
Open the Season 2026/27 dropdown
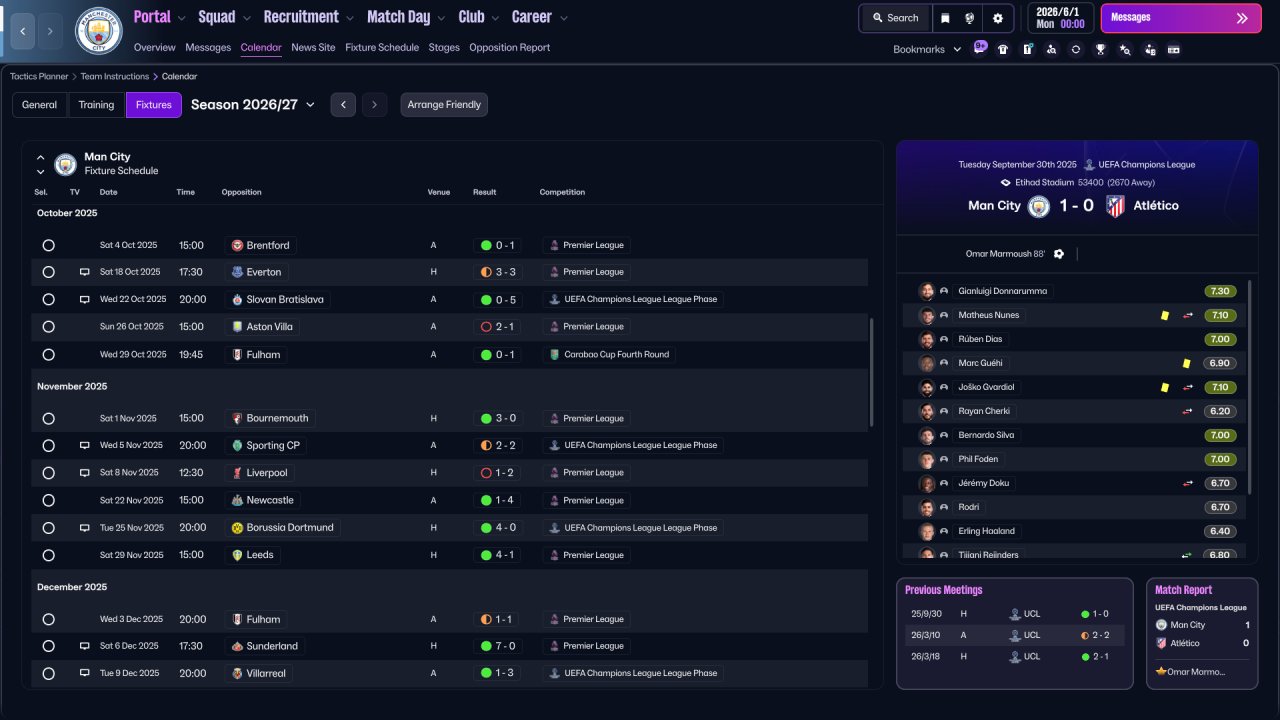coord(253,105)
